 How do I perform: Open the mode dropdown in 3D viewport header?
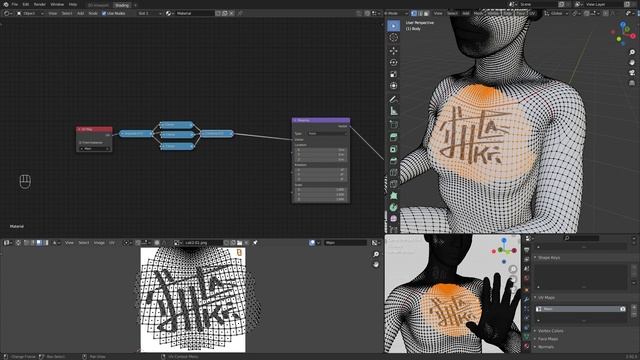396,13
